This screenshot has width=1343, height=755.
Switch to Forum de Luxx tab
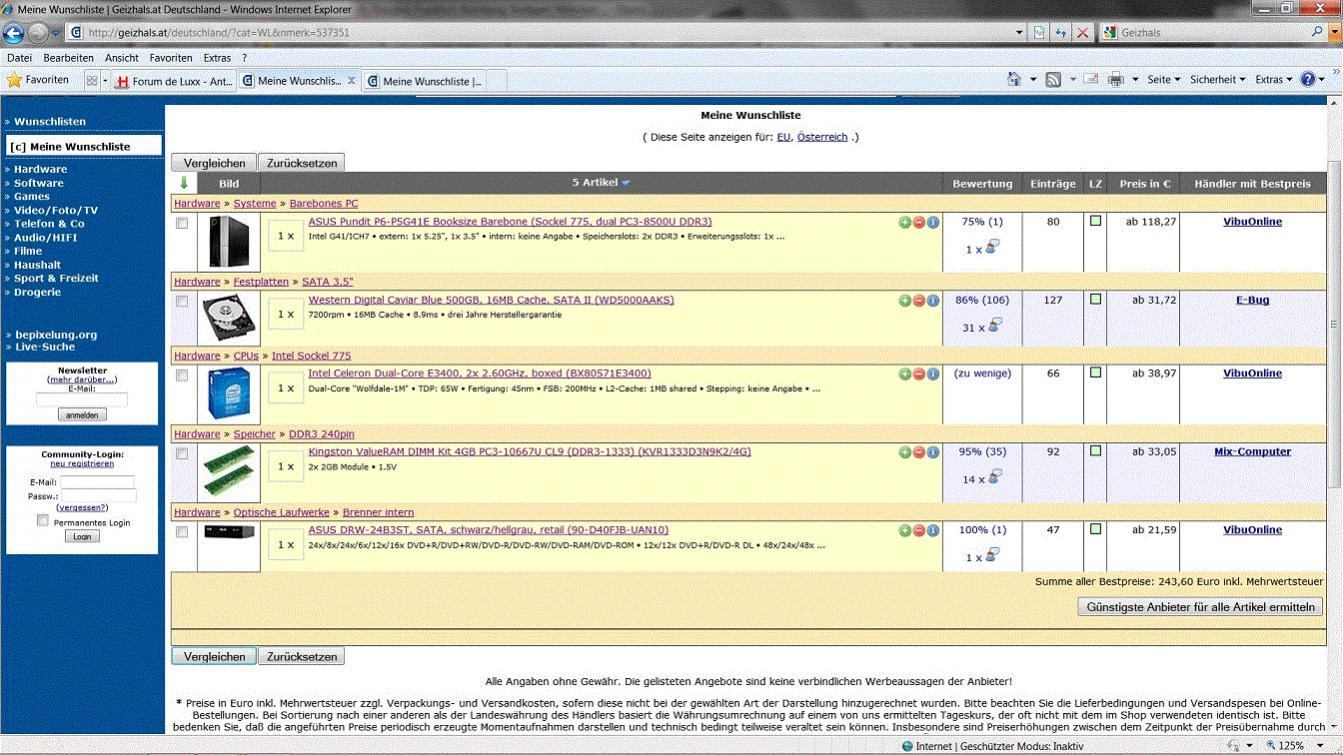tap(174, 81)
